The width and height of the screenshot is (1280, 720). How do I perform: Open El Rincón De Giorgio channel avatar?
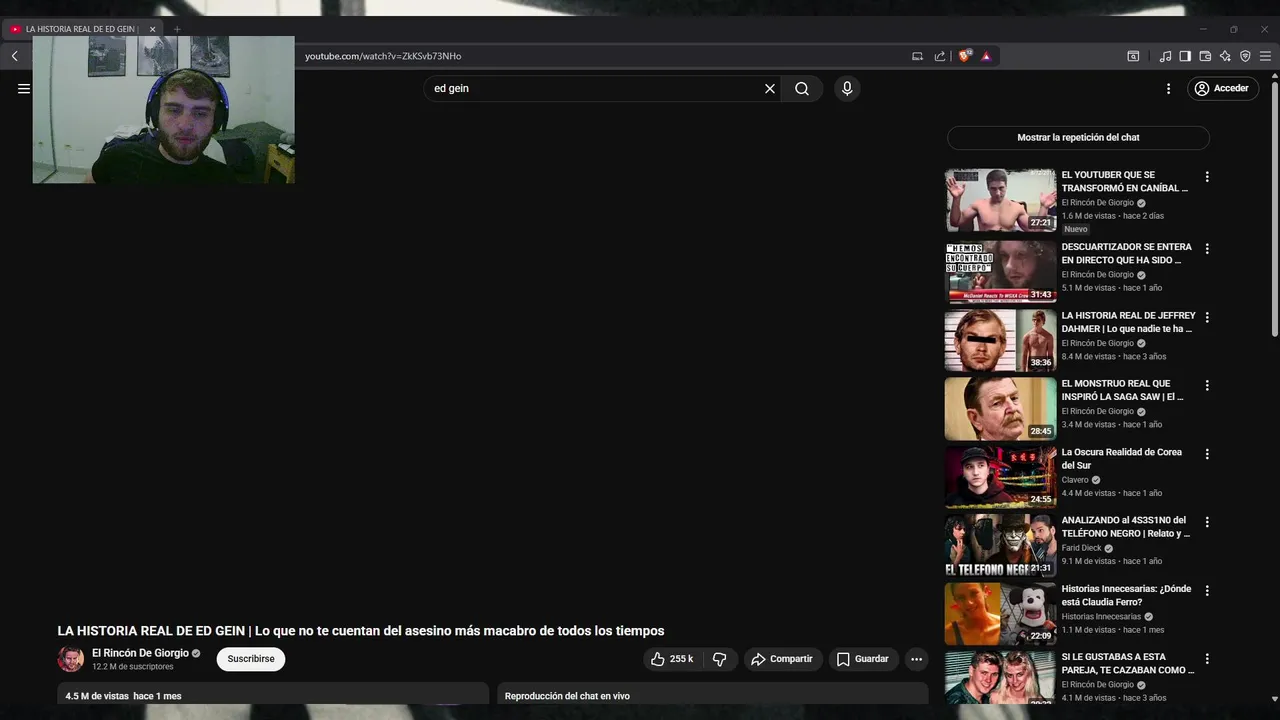point(71,659)
